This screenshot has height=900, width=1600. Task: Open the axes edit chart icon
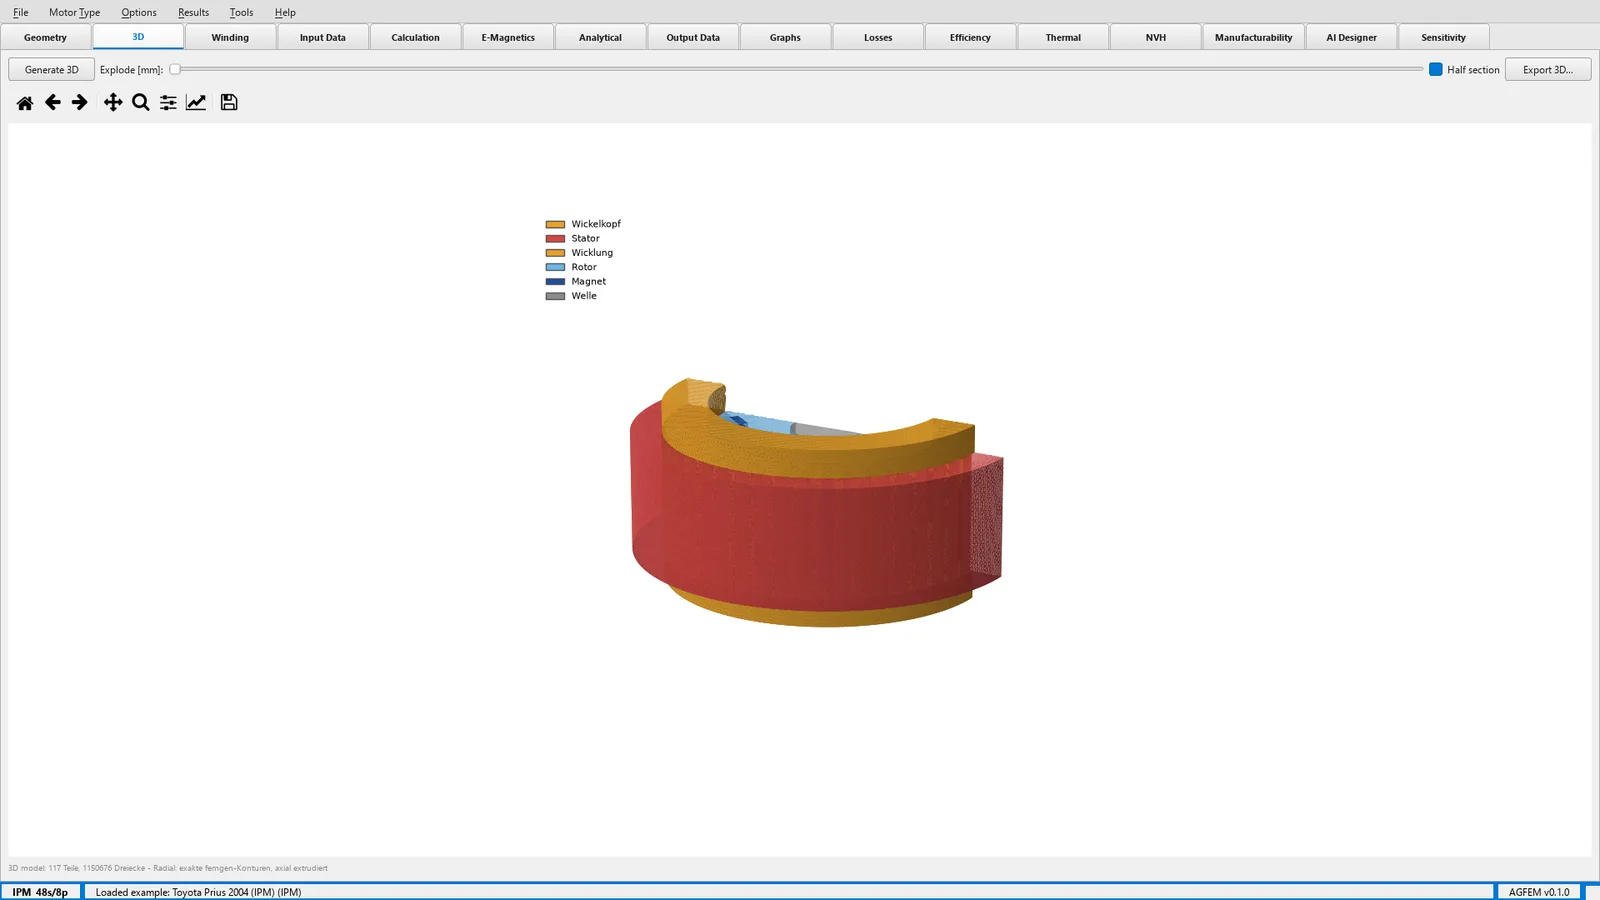click(196, 102)
